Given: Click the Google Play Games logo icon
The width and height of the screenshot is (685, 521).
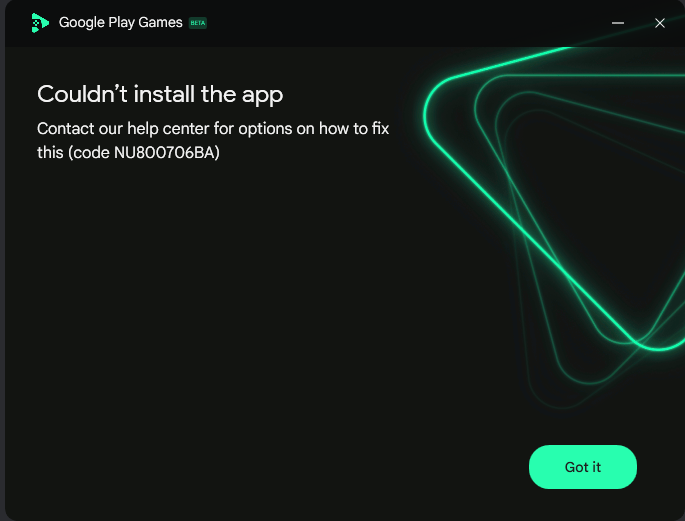Looking at the screenshot, I should pos(40,23).
